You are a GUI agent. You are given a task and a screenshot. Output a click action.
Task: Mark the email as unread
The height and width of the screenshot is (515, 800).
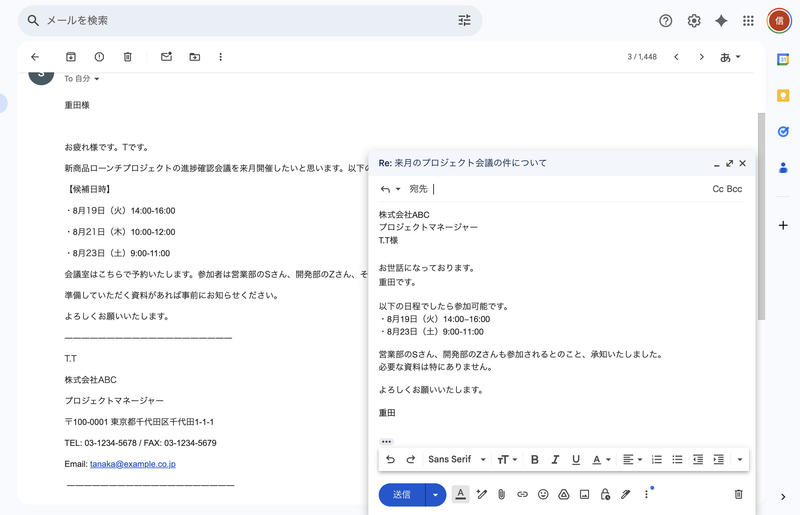166,57
